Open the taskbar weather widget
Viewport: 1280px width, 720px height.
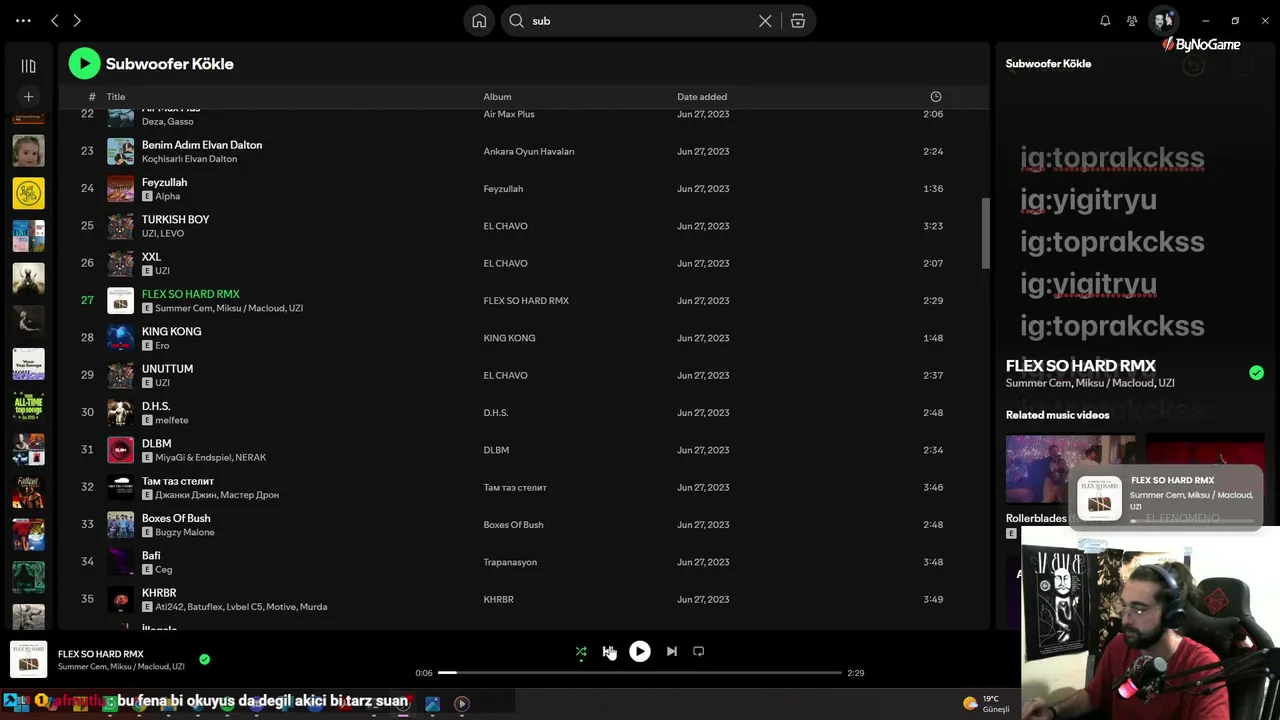point(986,704)
